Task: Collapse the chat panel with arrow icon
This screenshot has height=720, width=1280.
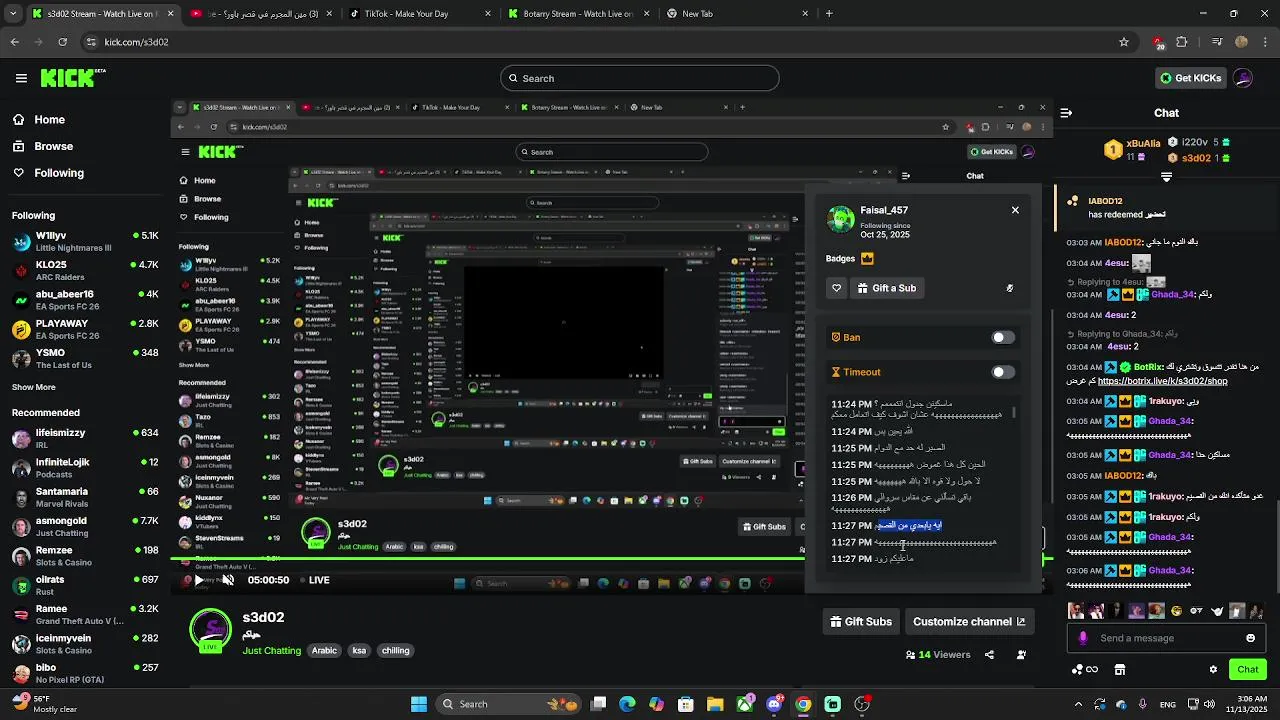Action: tap(1066, 113)
